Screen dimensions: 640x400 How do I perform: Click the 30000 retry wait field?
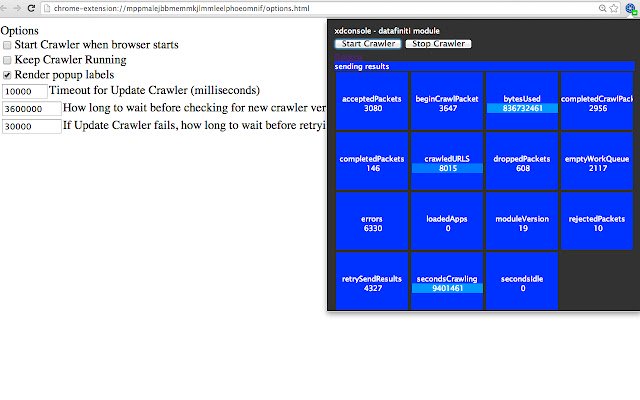(32, 126)
